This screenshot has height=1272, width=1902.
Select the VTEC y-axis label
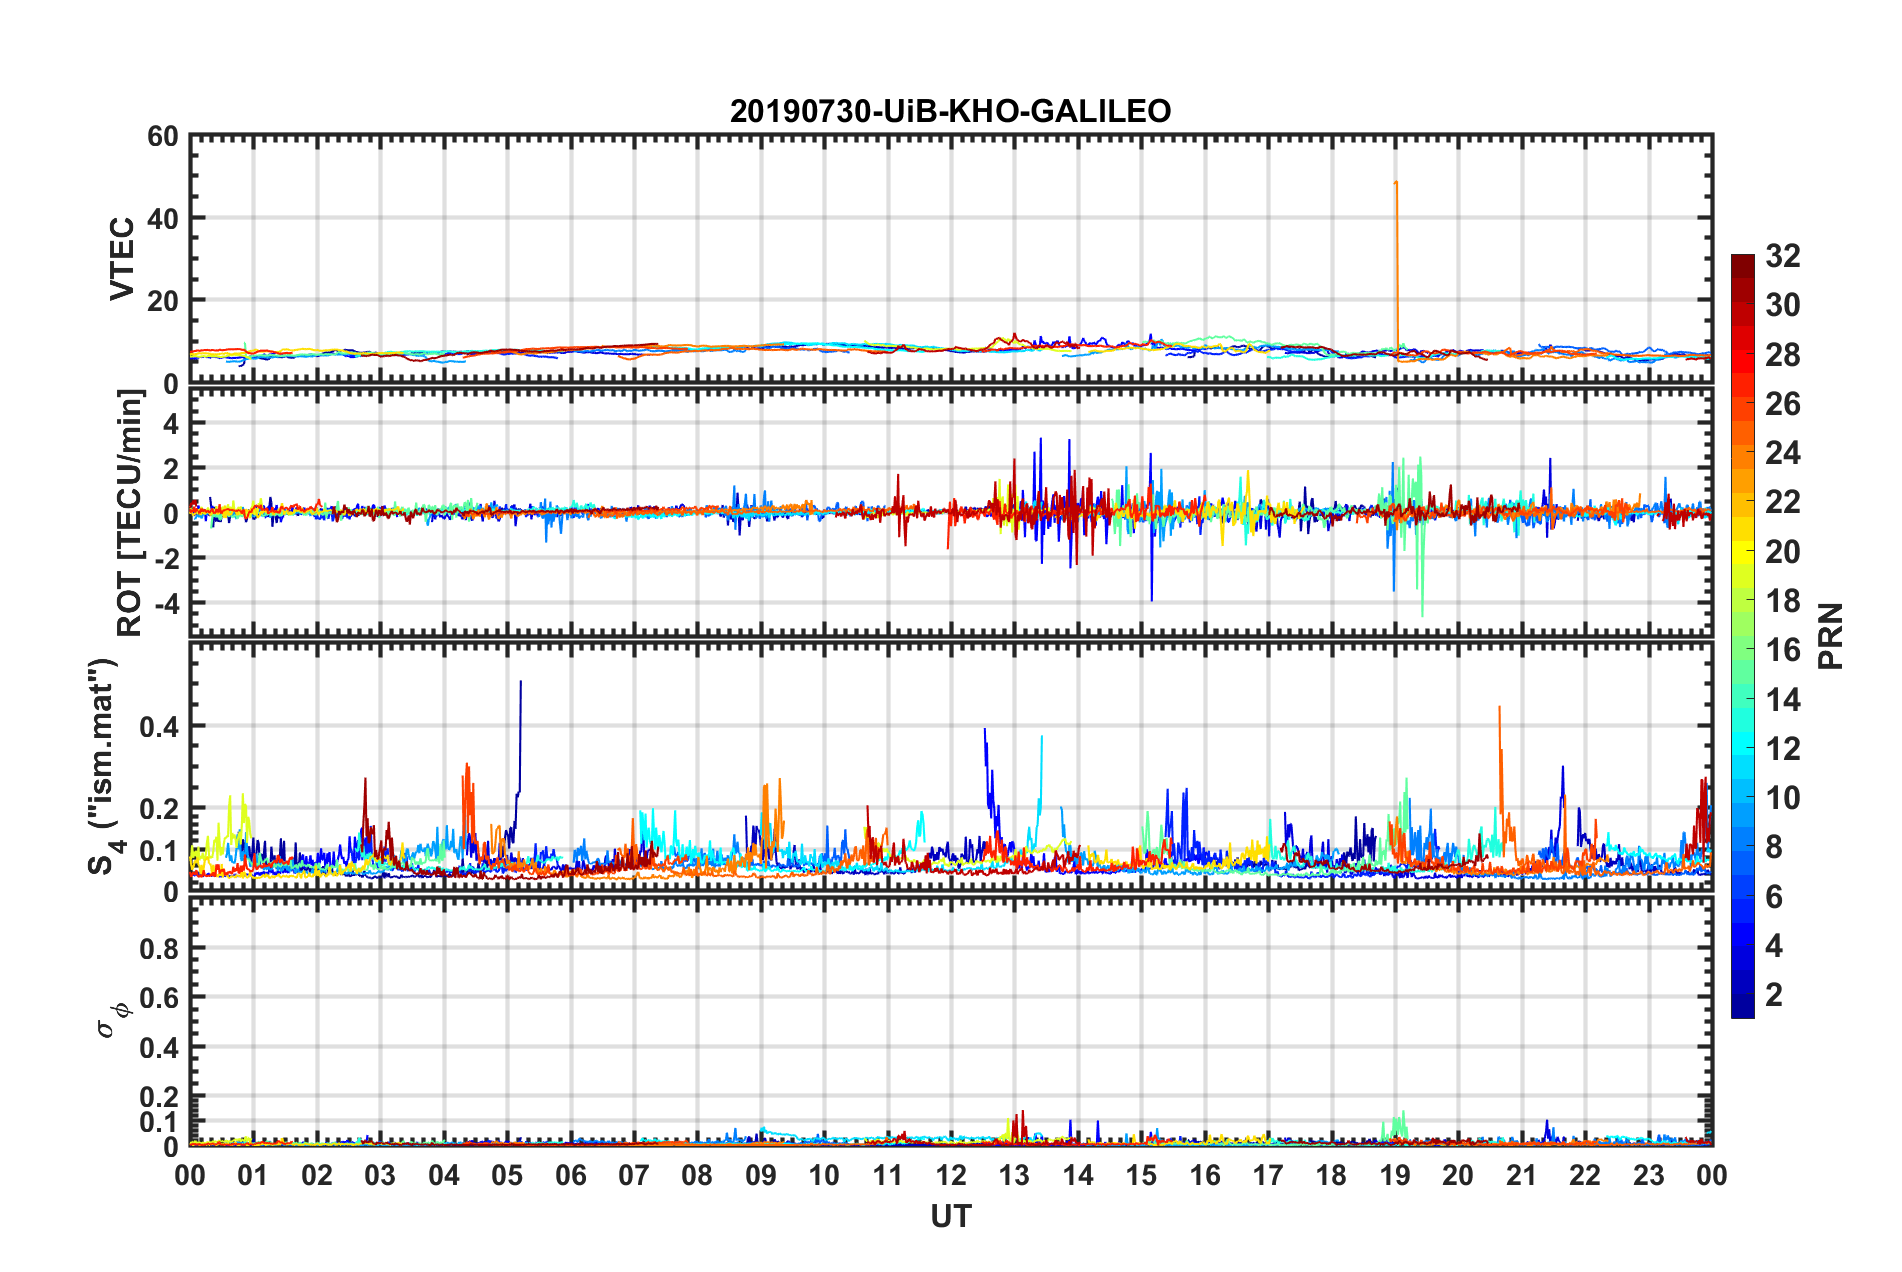(x=121, y=258)
